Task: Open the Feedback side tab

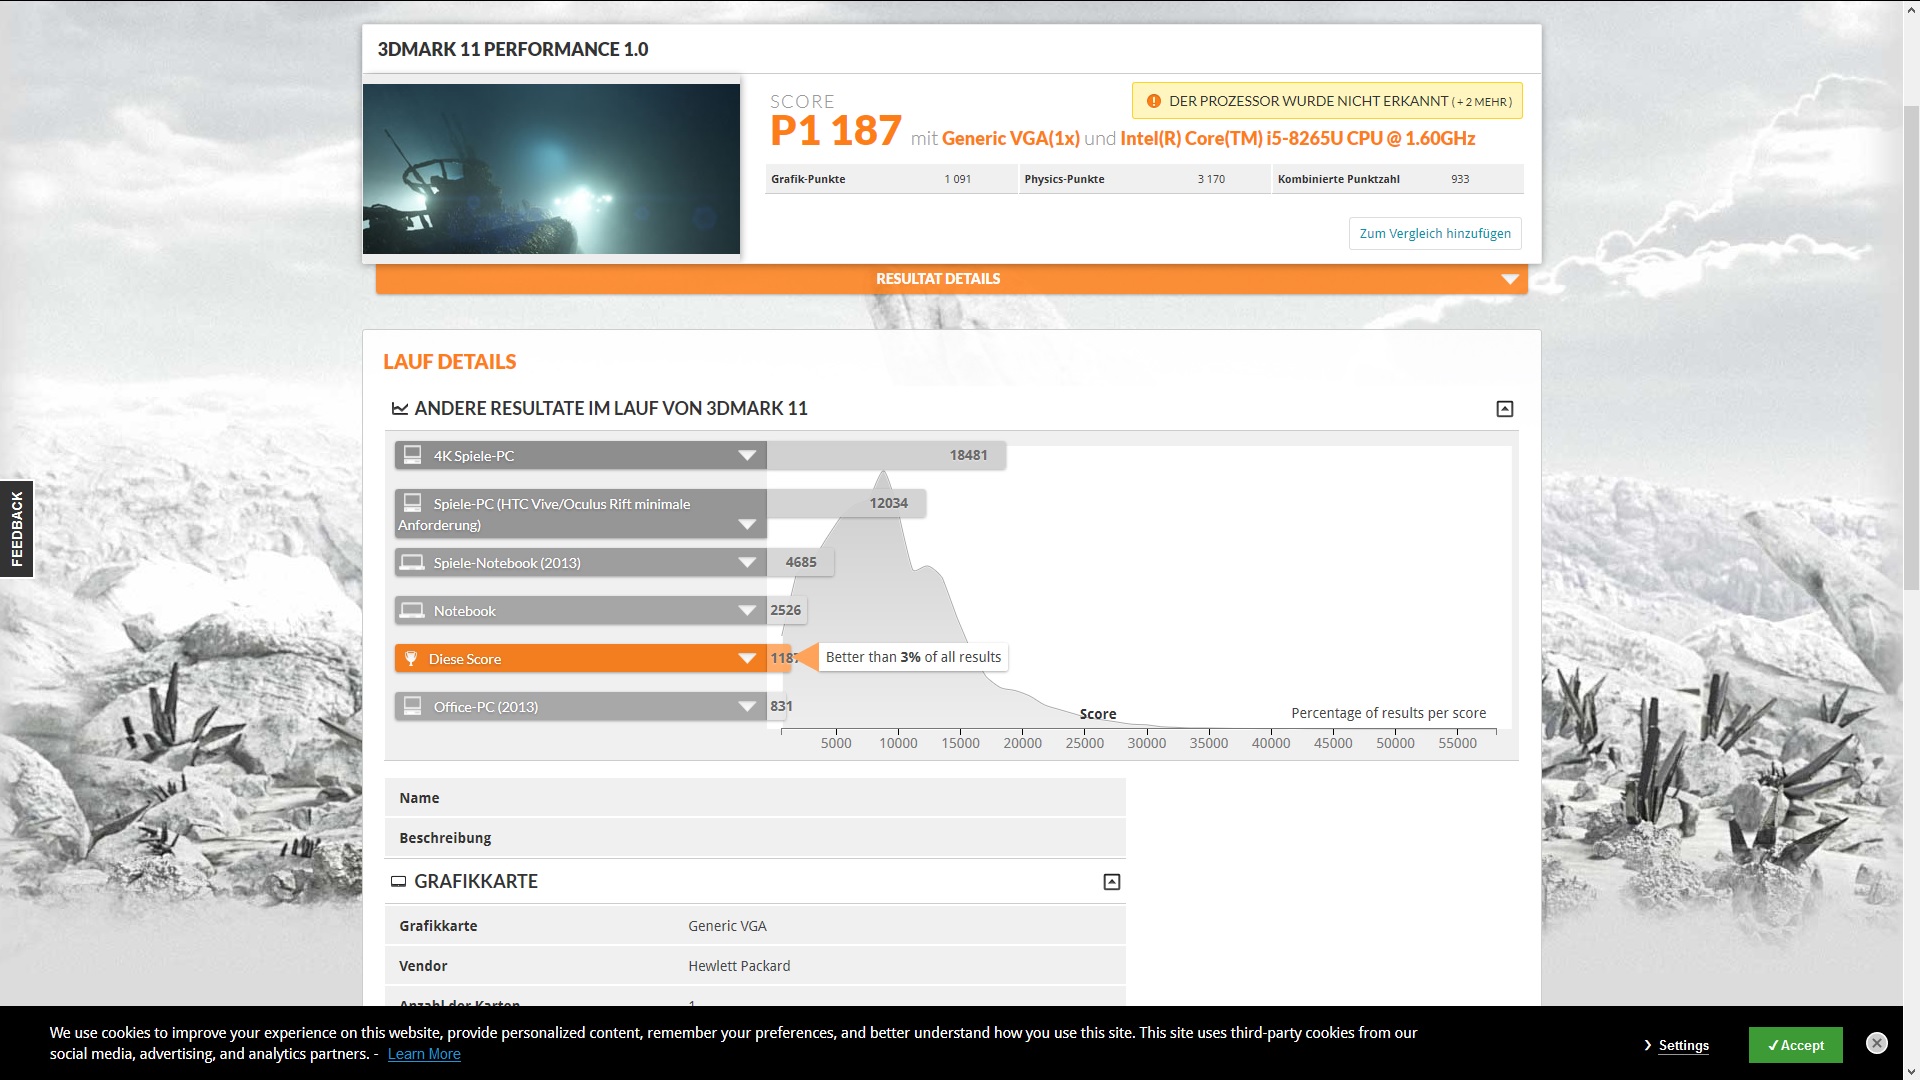Action: click(16, 529)
